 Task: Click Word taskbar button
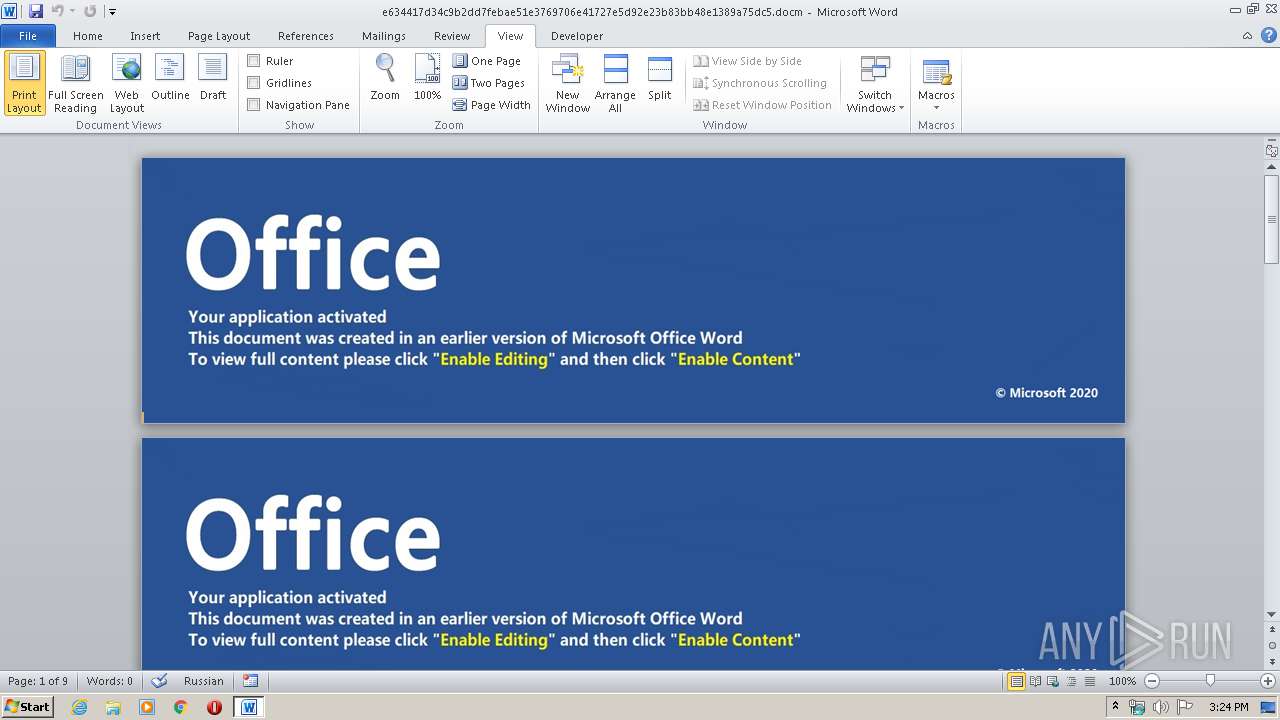(249, 707)
